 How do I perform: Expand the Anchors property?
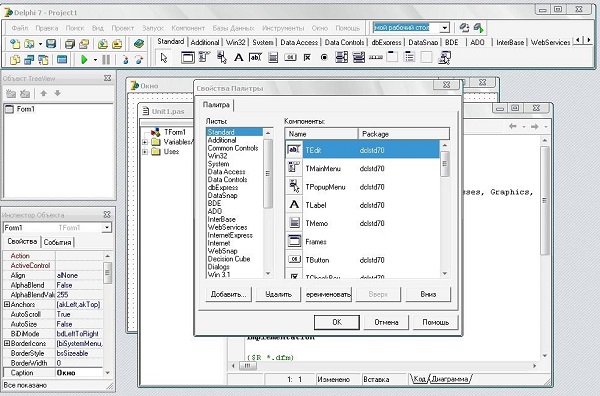7,305
